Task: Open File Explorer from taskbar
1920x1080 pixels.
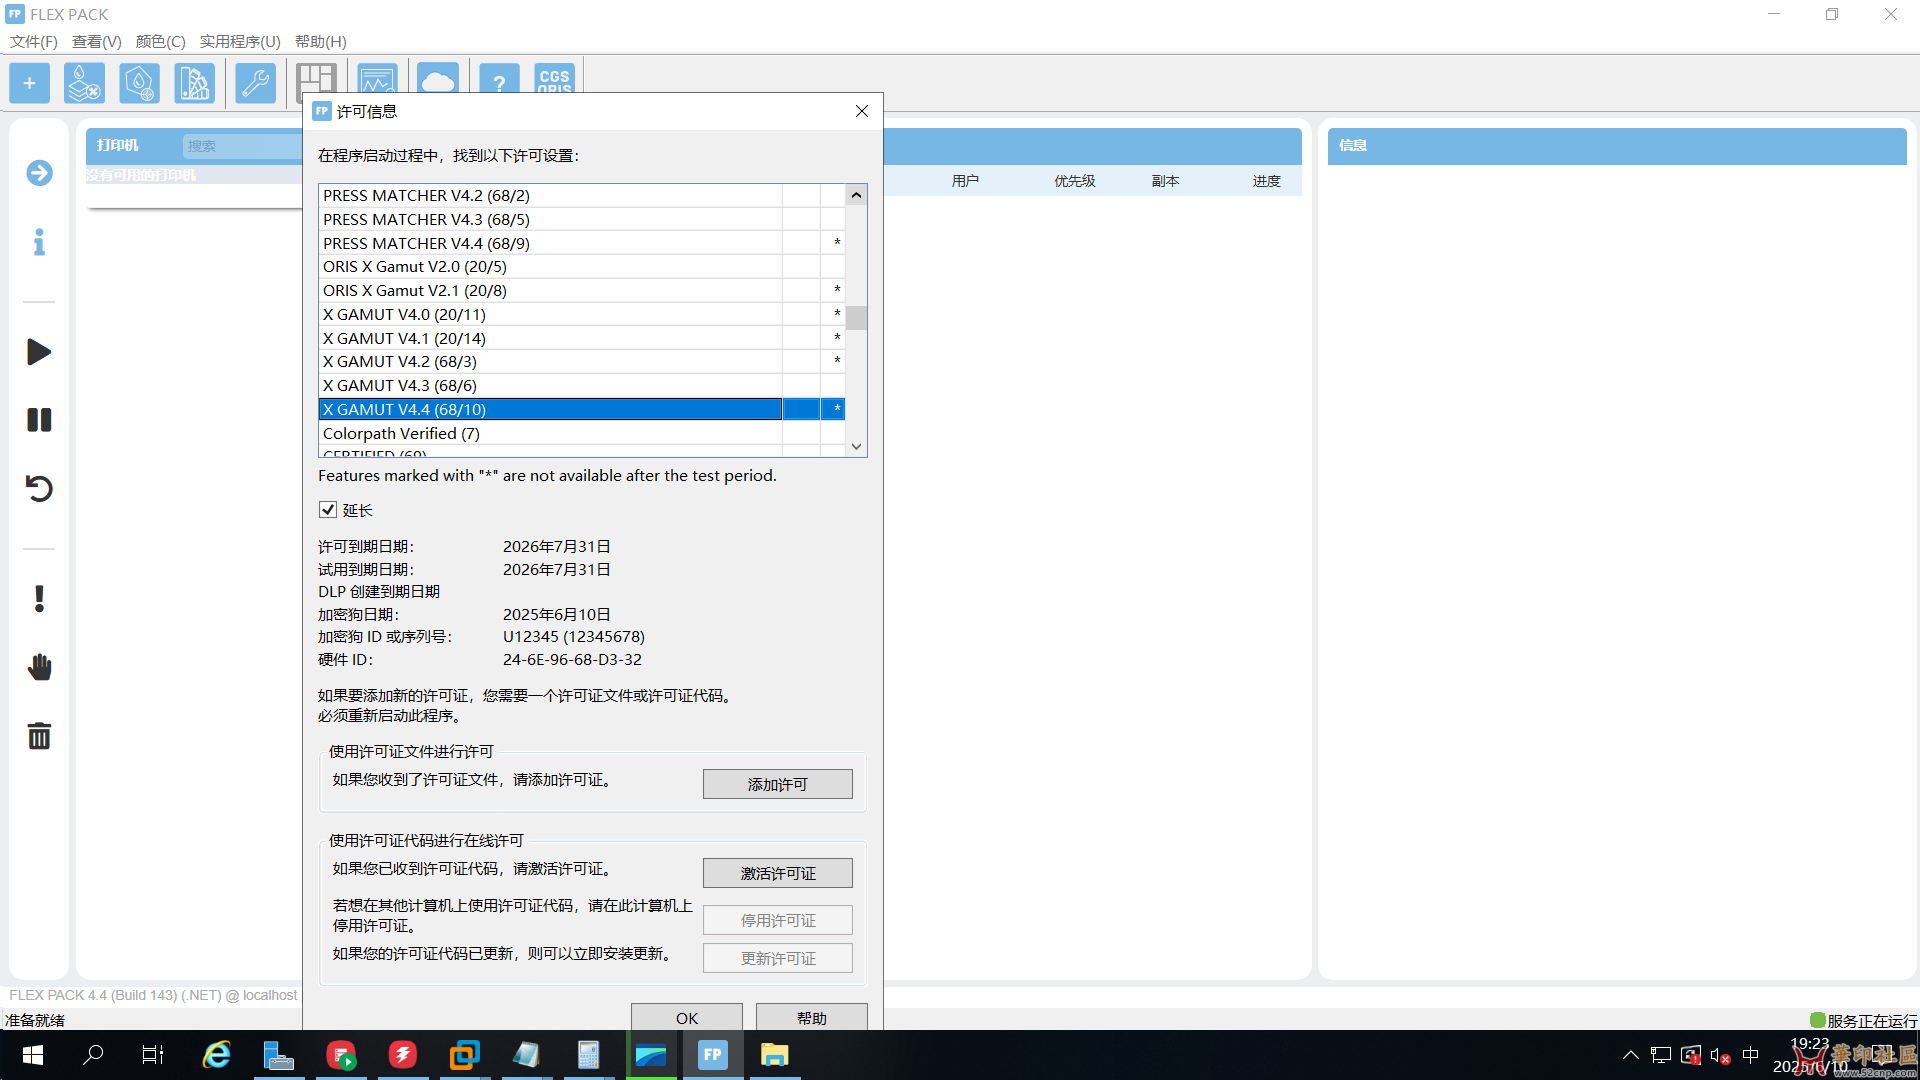Action: click(x=774, y=1055)
